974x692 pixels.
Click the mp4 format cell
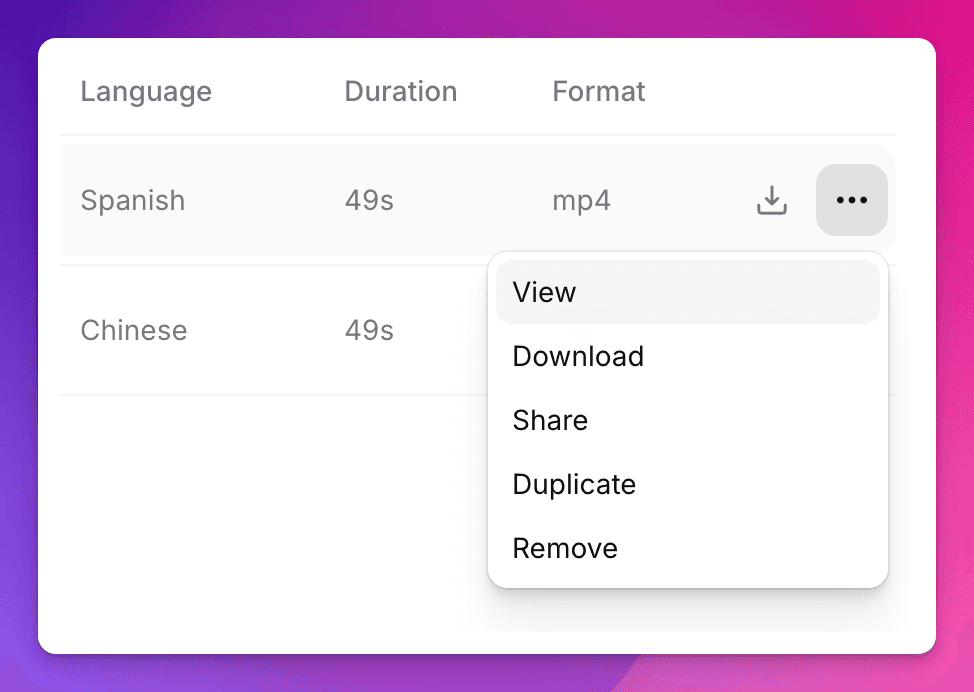[x=581, y=201]
